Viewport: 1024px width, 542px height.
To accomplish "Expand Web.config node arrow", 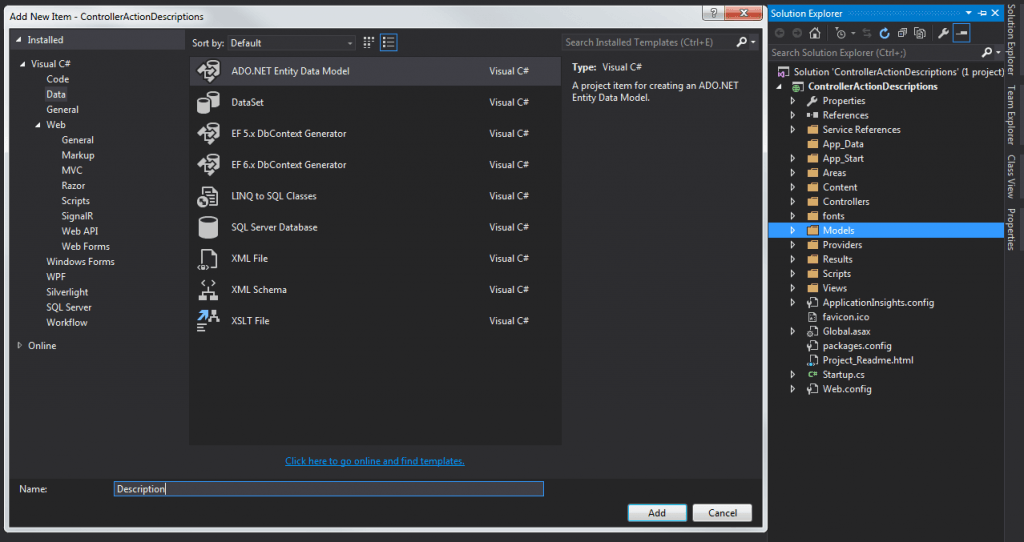I will [x=793, y=389].
